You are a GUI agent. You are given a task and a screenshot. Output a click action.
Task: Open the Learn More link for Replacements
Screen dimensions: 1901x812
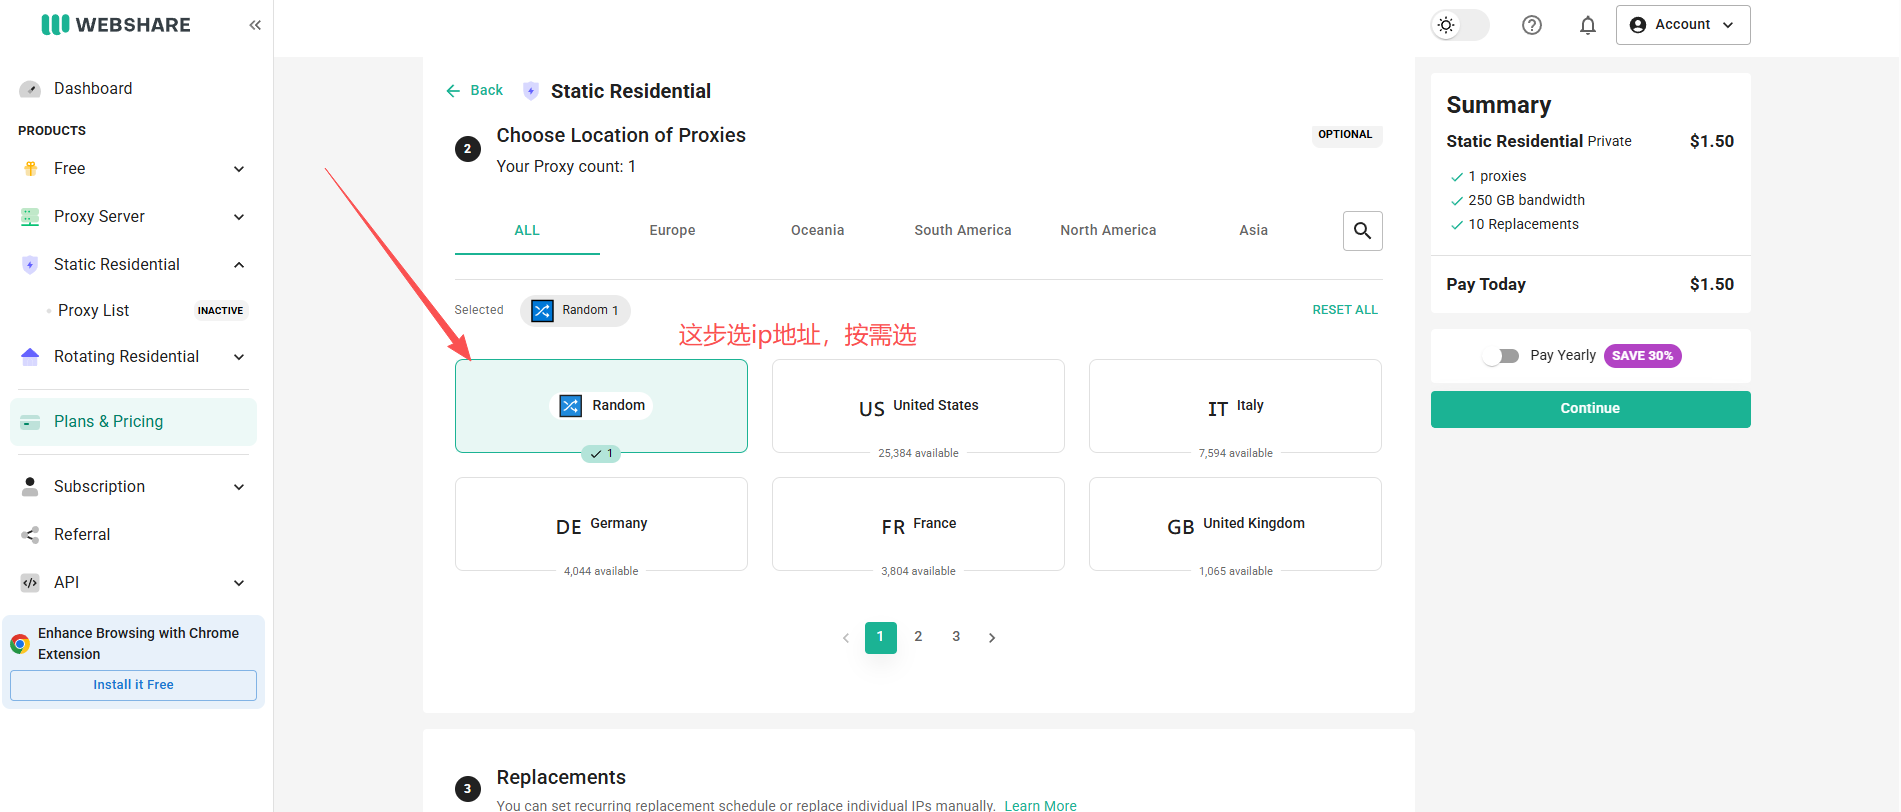pyautogui.click(x=1040, y=805)
